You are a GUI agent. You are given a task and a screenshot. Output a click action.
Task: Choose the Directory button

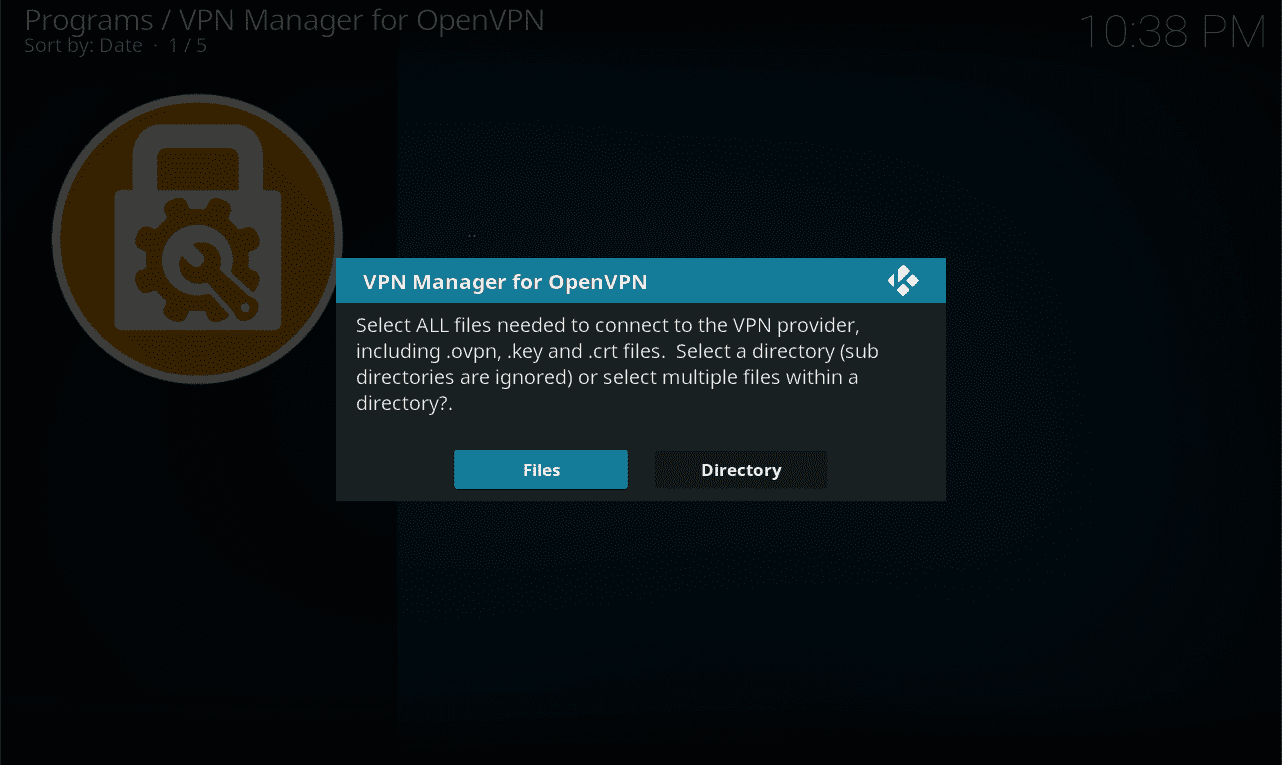tap(740, 470)
